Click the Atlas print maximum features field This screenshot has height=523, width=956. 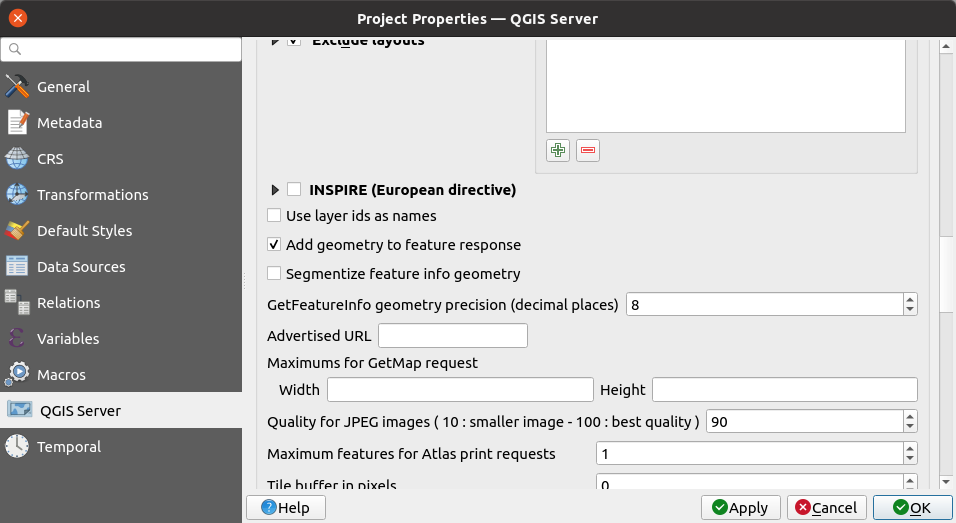pos(750,454)
